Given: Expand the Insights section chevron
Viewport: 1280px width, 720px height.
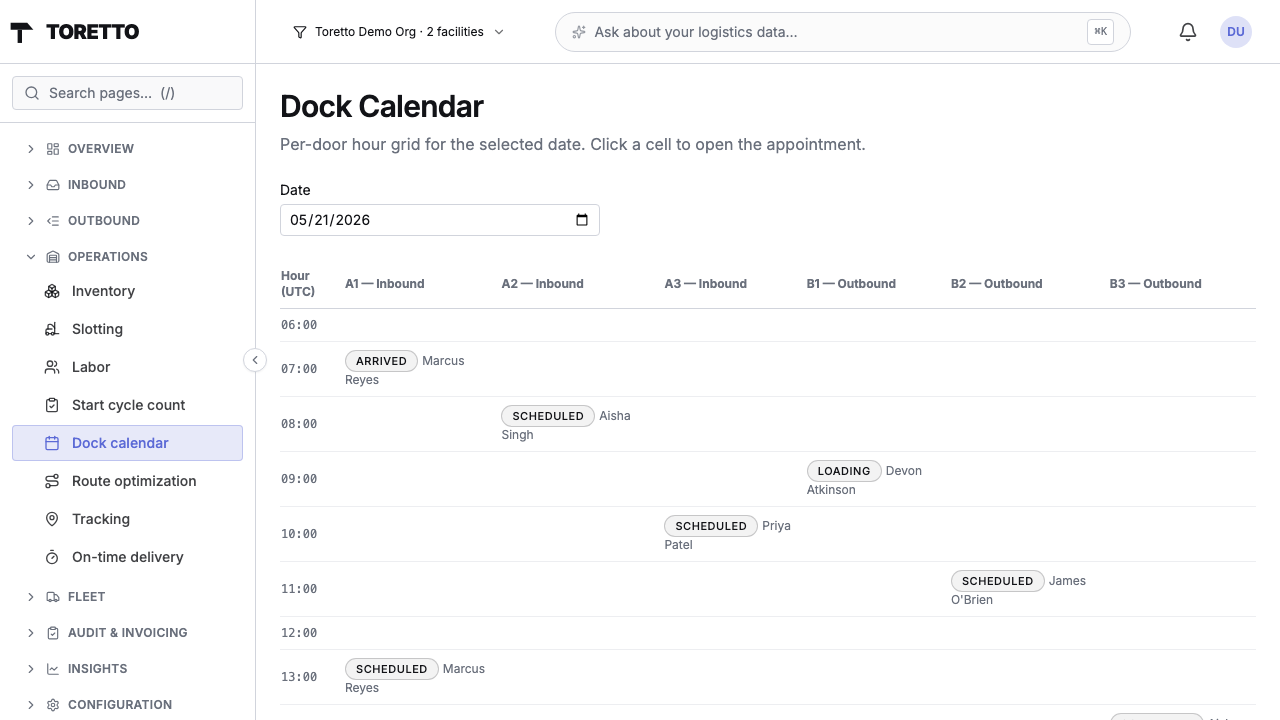Looking at the screenshot, I should [31, 669].
